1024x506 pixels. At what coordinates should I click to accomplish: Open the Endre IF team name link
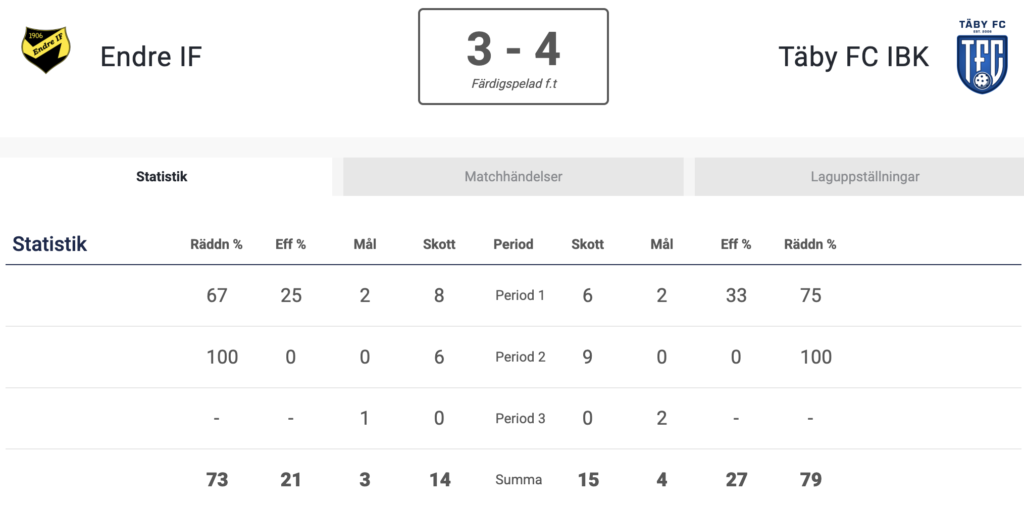(151, 57)
